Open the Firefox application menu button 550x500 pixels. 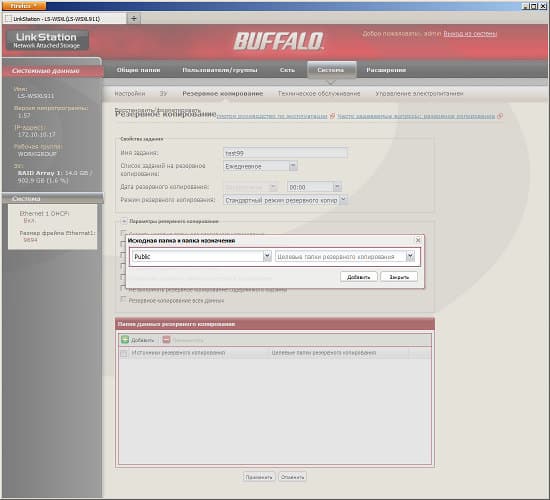[x=24, y=6]
